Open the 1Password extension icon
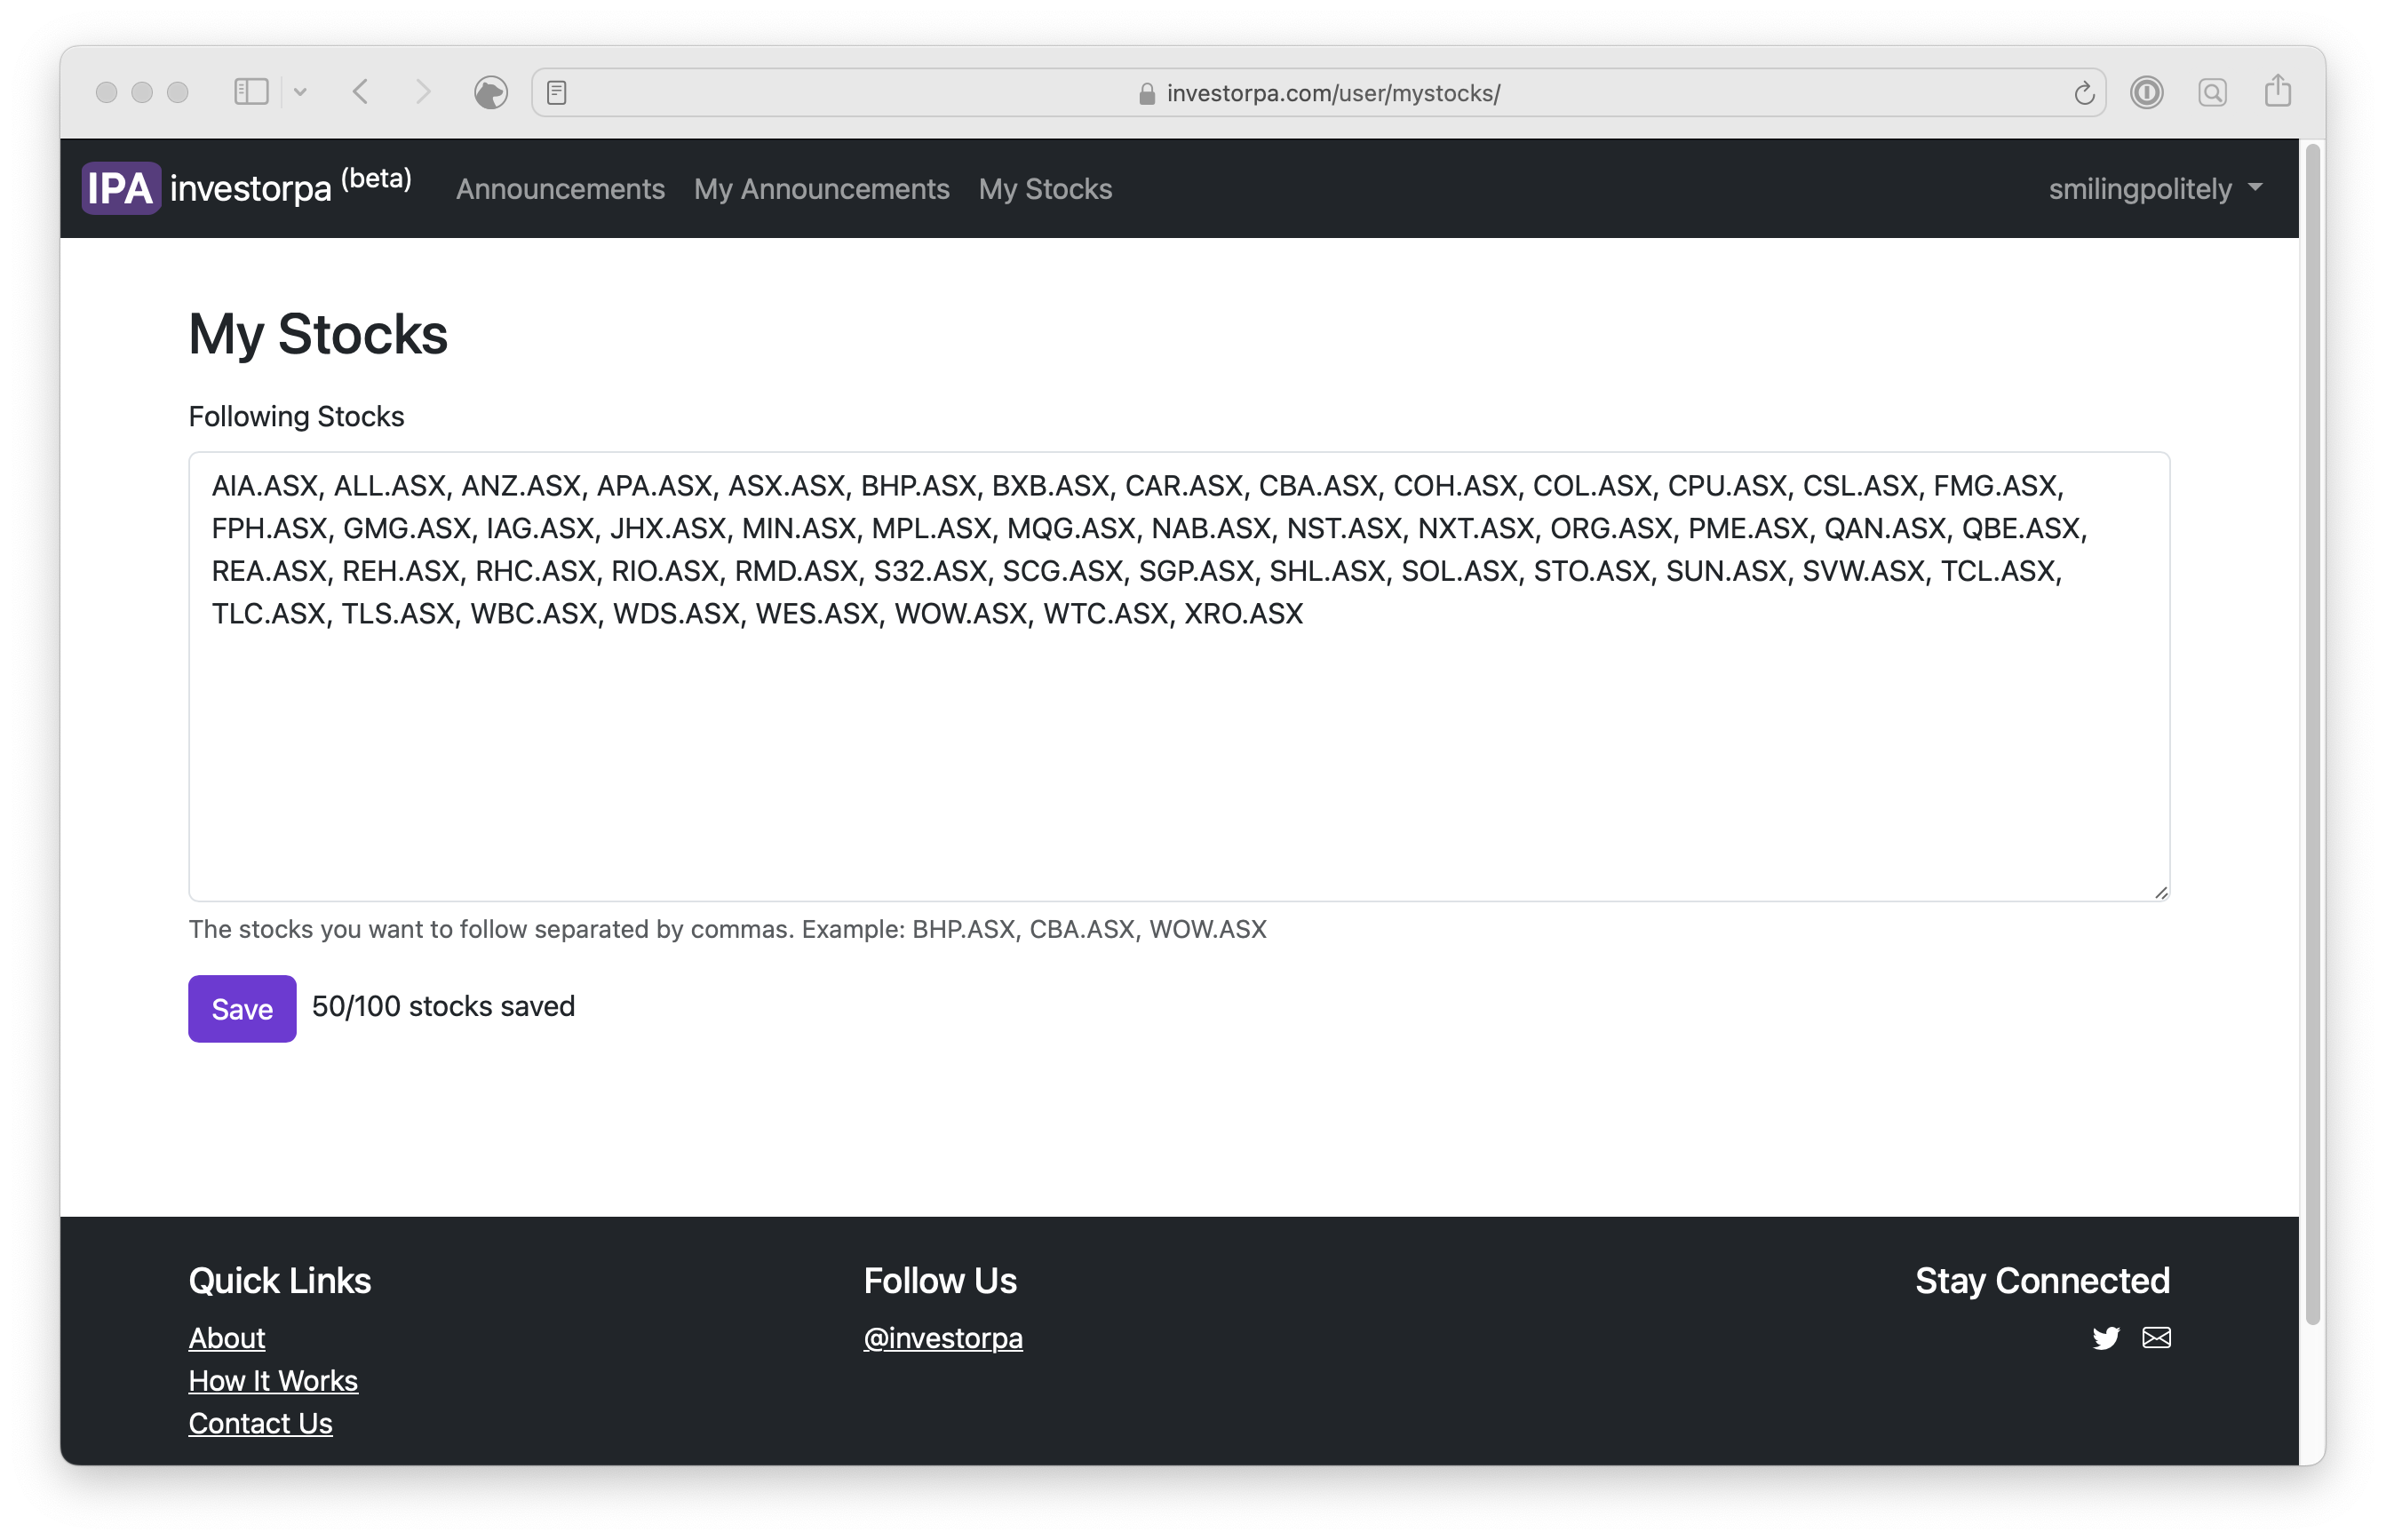The width and height of the screenshot is (2386, 1540). (x=2146, y=92)
